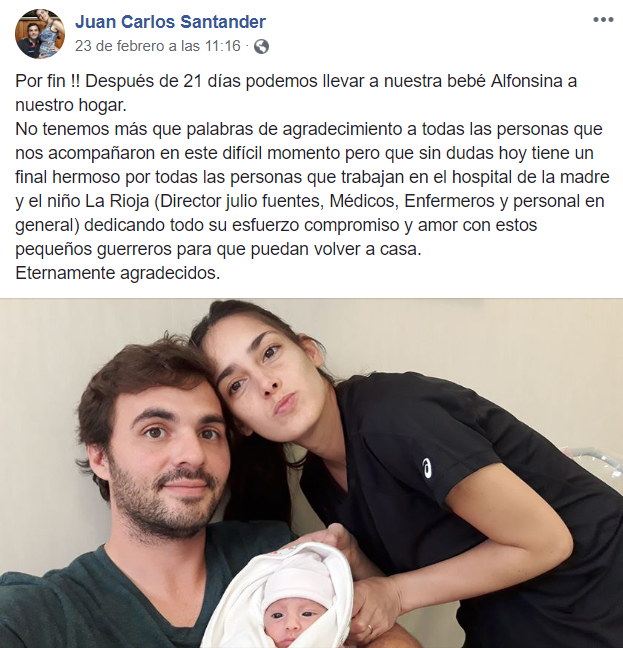Open Juan Carlos Santander's profile picture
The image size is (623, 648).
pyautogui.click(x=40, y=34)
